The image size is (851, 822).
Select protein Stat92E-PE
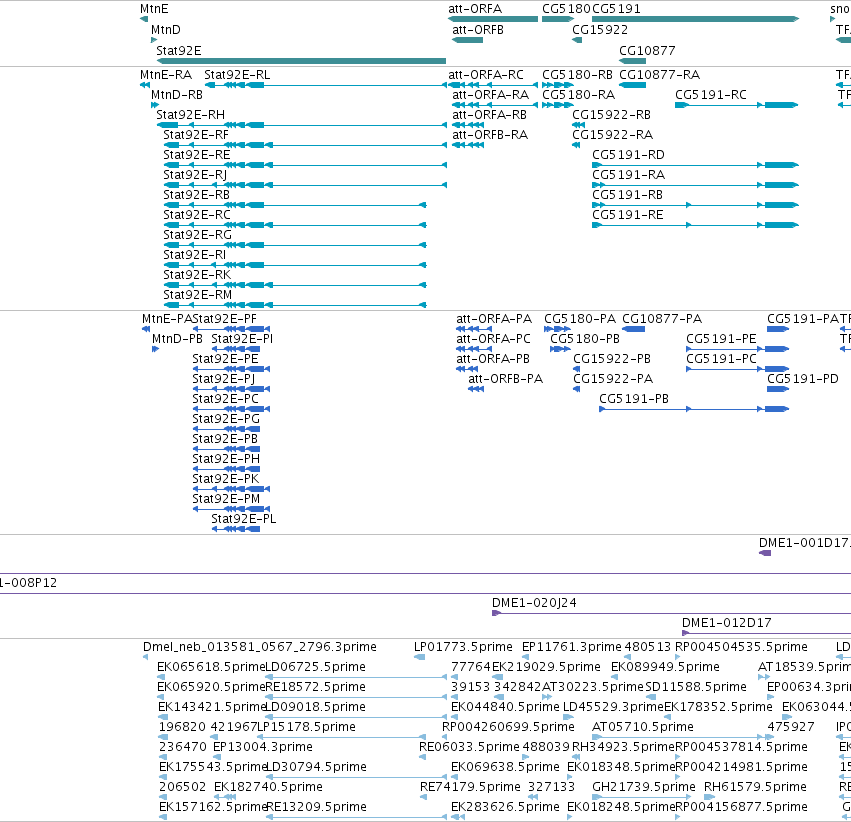pos(232,369)
